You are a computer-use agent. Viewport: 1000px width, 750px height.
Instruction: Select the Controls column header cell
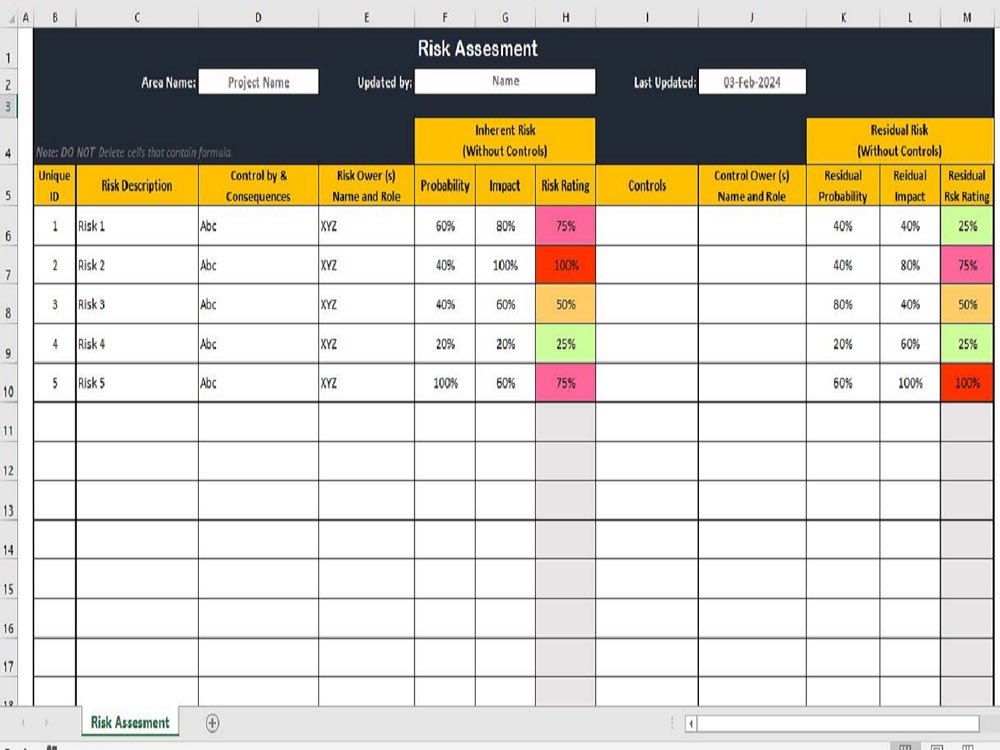[647, 185]
